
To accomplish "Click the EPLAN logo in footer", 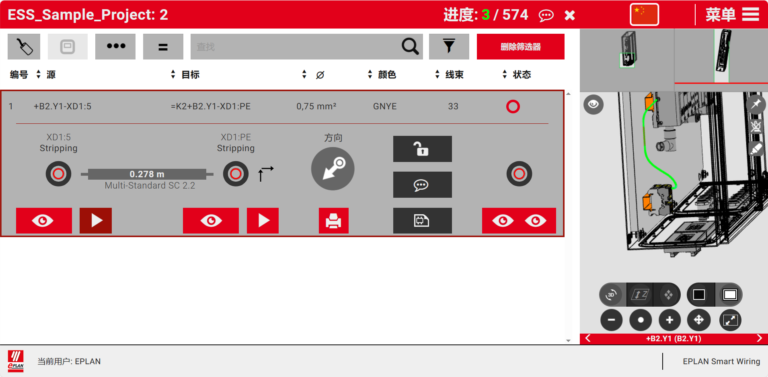I will 16,361.
